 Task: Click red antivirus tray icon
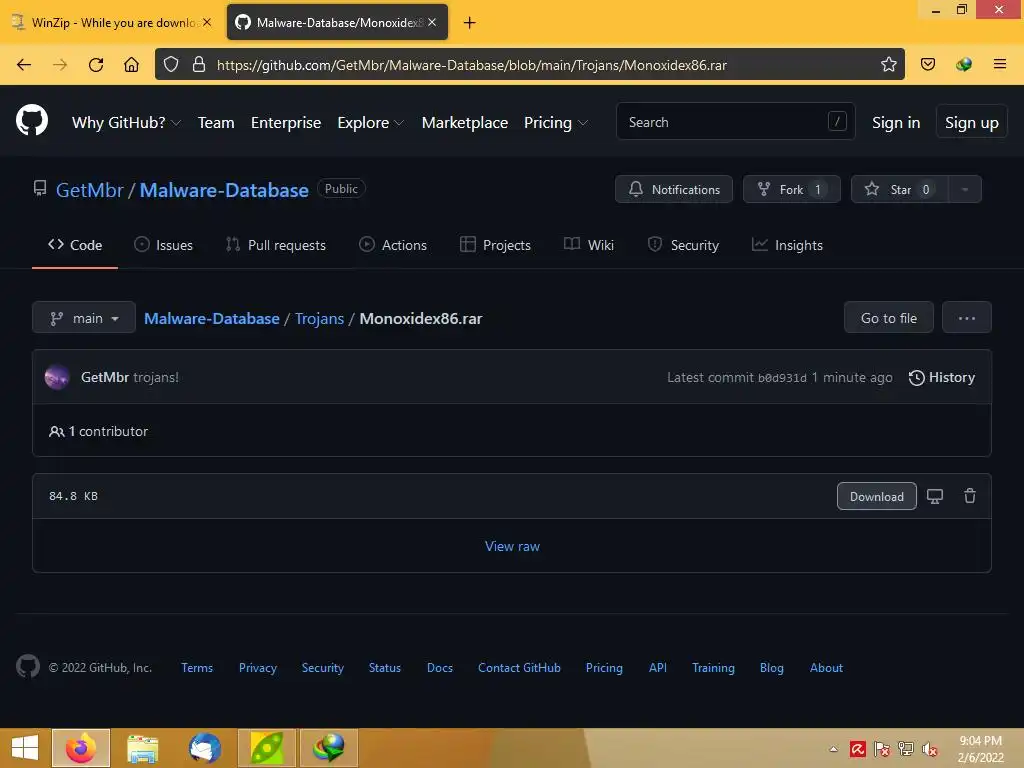[x=857, y=749]
